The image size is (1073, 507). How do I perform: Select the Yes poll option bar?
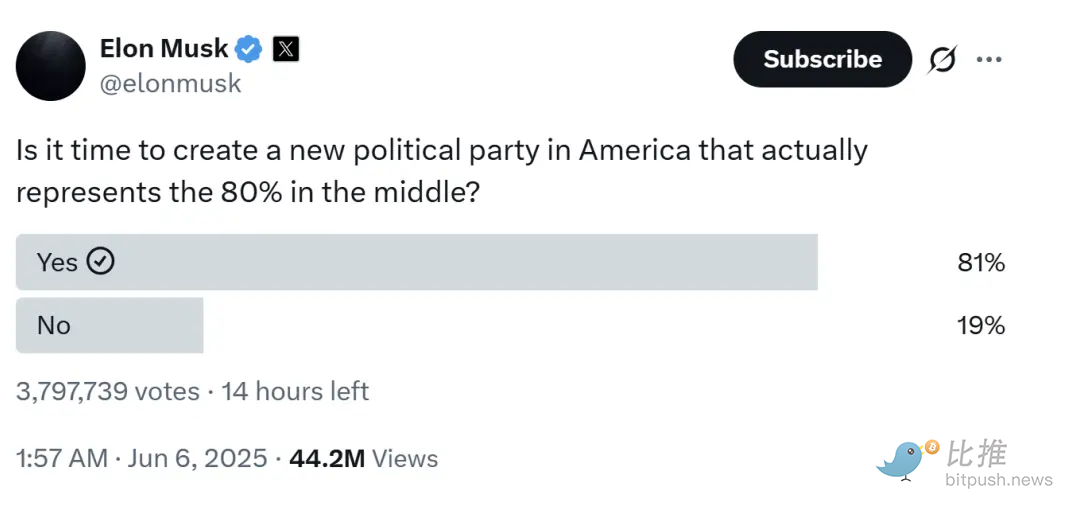[416, 262]
